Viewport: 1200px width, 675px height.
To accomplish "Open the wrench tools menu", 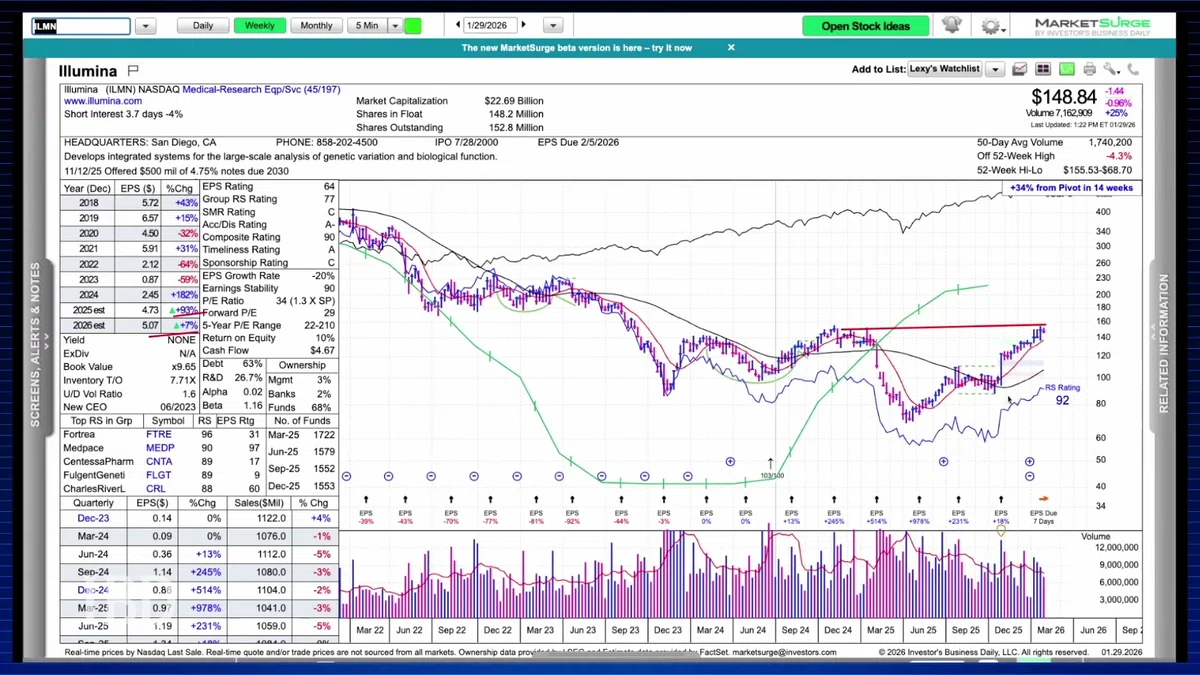I will (x=1111, y=70).
